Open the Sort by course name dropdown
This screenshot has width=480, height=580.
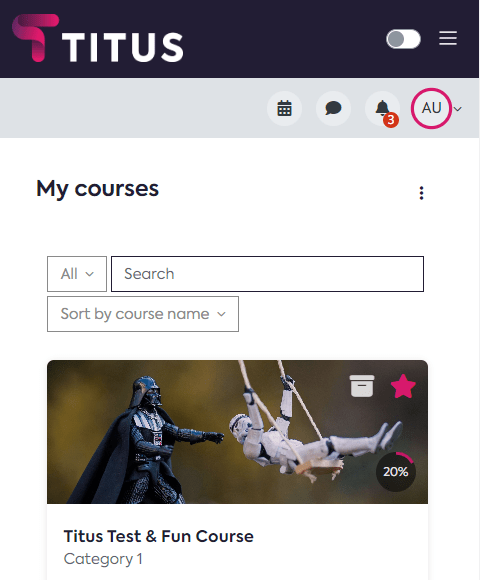(143, 314)
